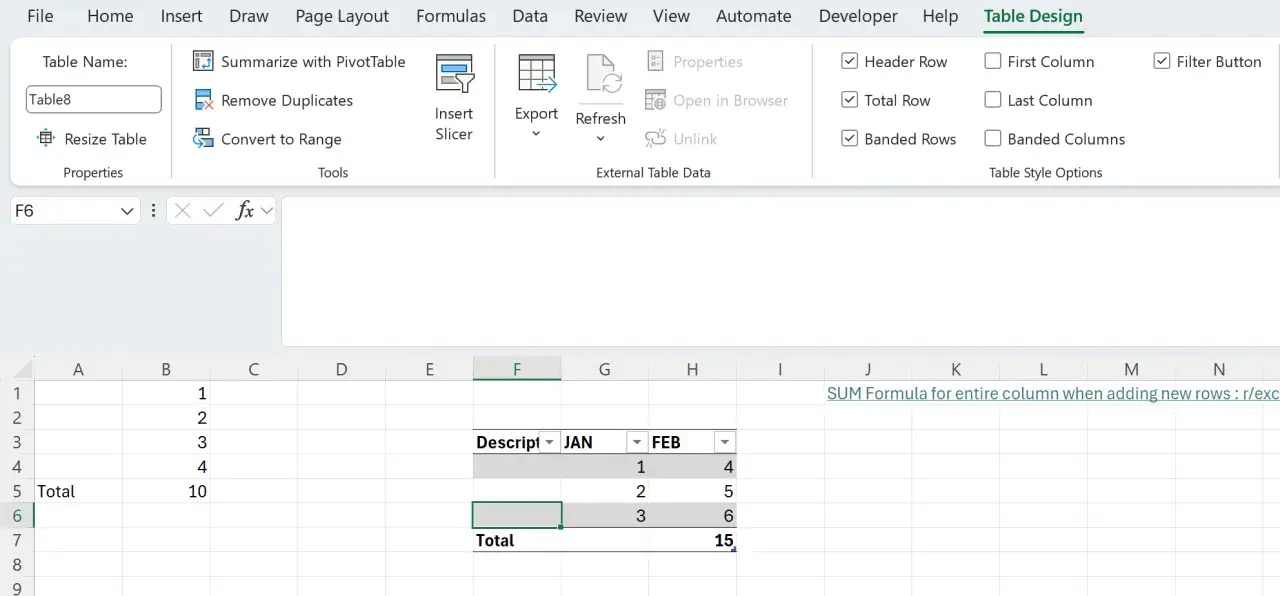
Task: Open the Draw tab
Action: point(249,16)
